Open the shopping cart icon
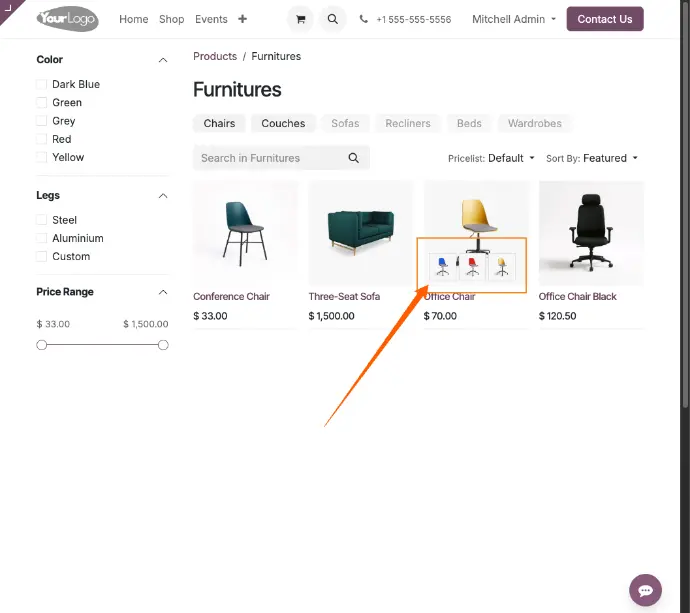Screen dimensions: 690x613 pyautogui.click(x=301, y=19)
